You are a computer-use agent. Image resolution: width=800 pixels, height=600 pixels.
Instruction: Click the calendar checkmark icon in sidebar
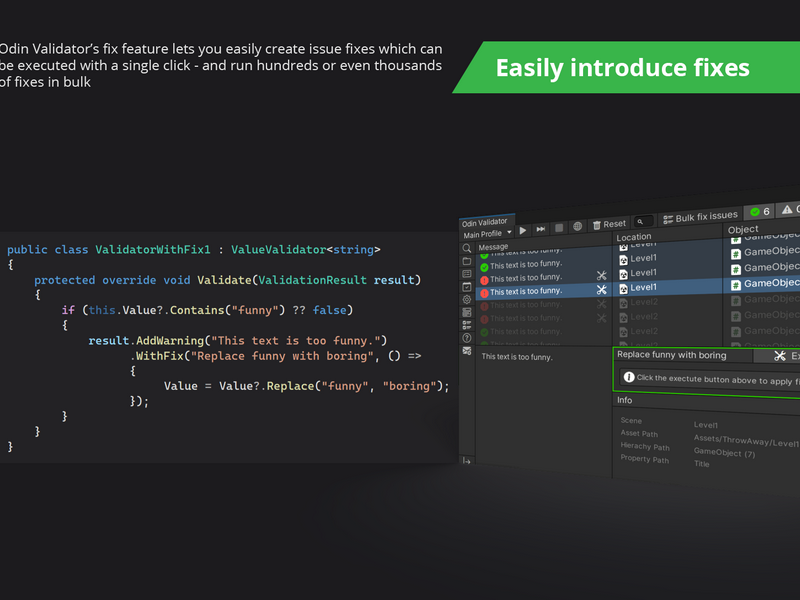click(x=467, y=287)
